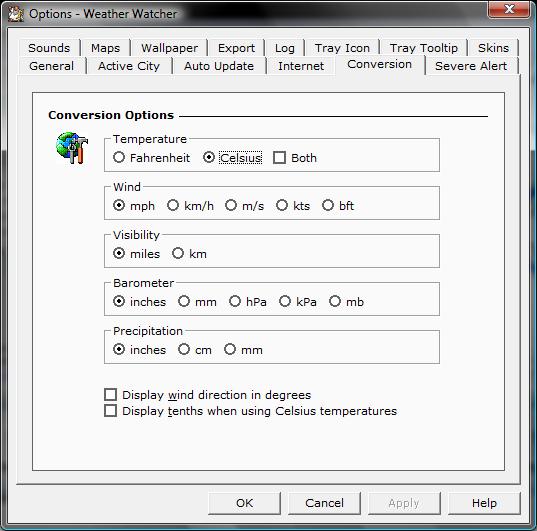Open the Skins tab
Image resolution: width=537 pixels, height=531 pixels.
point(493,48)
